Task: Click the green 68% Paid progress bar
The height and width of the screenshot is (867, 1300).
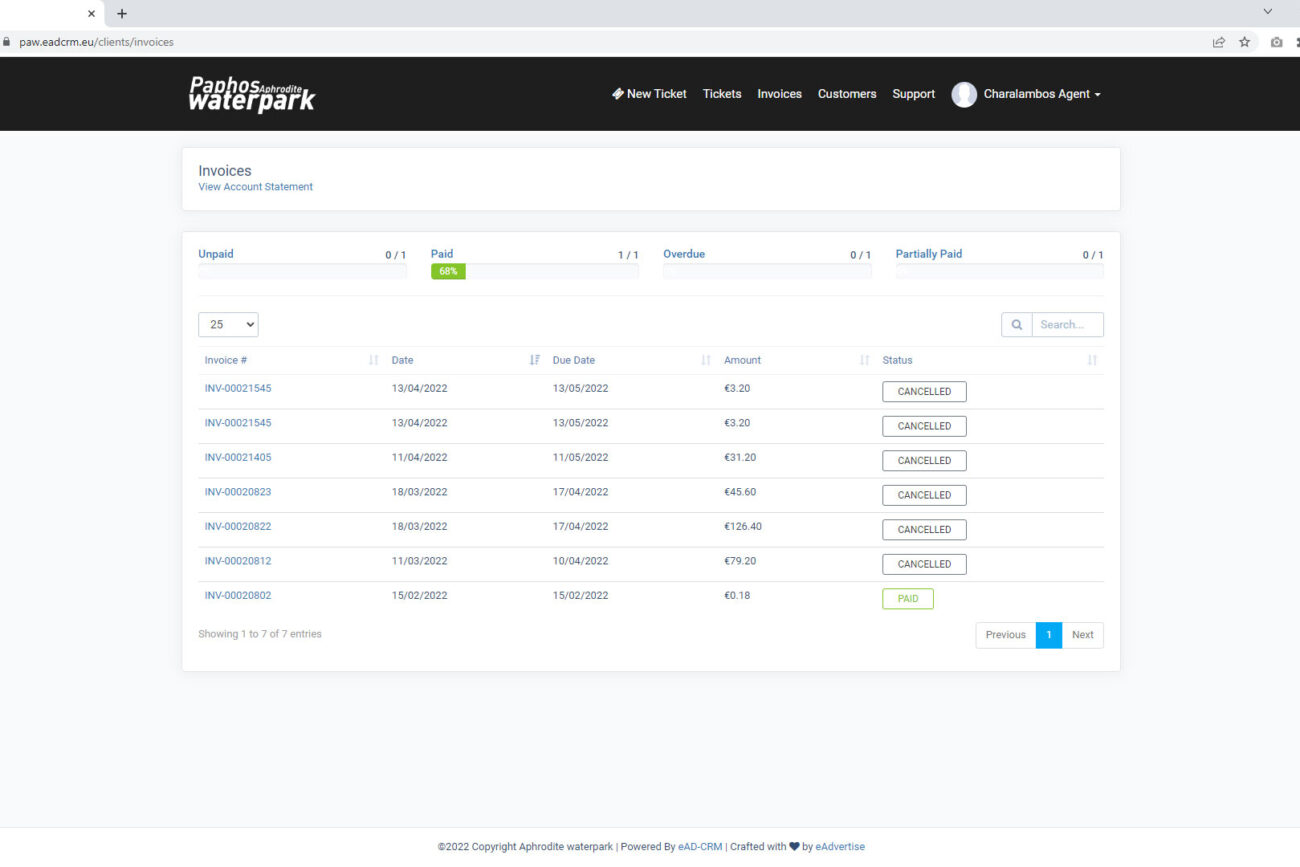Action: [448, 271]
